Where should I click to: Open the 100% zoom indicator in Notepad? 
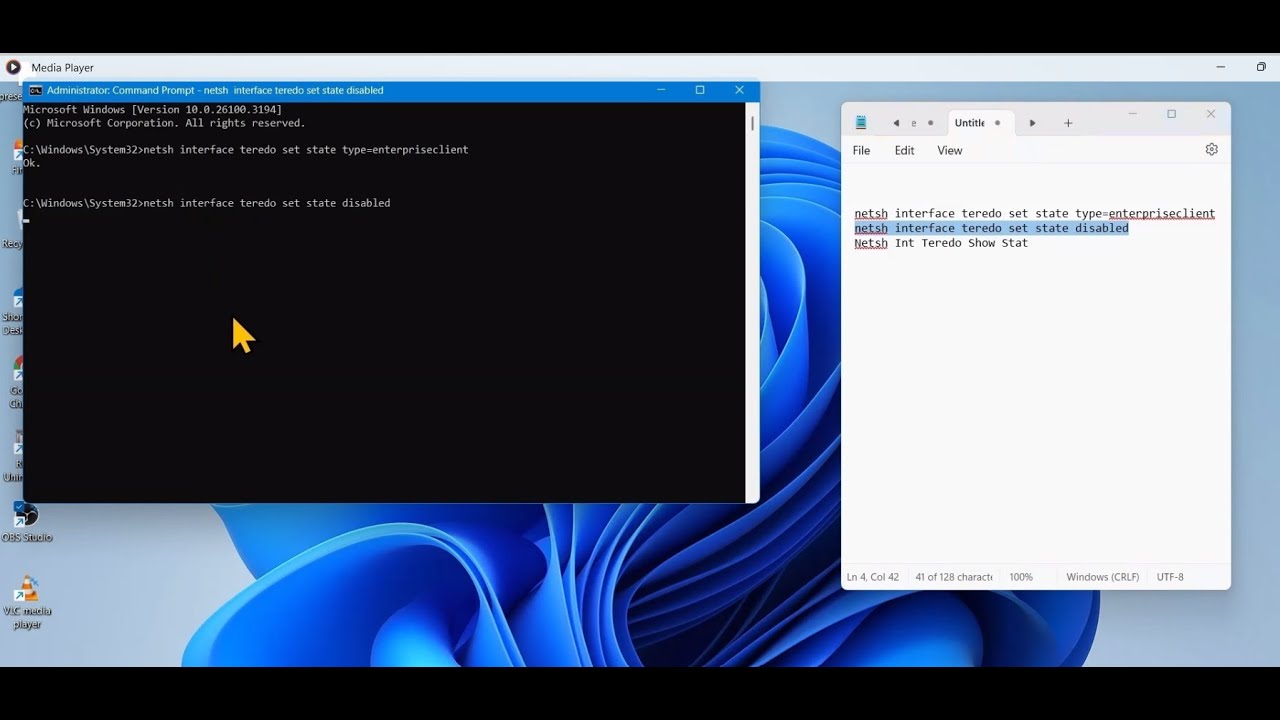pos(1020,577)
